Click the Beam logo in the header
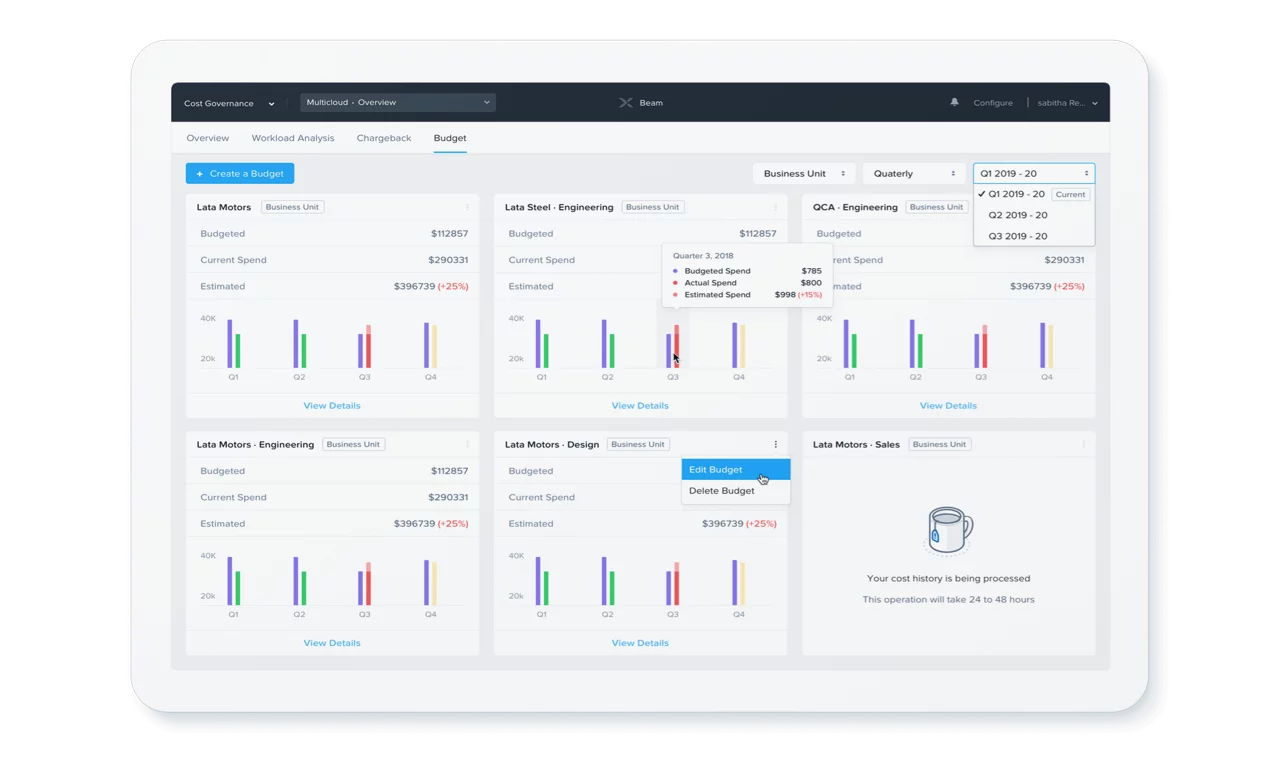 coord(640,103)
